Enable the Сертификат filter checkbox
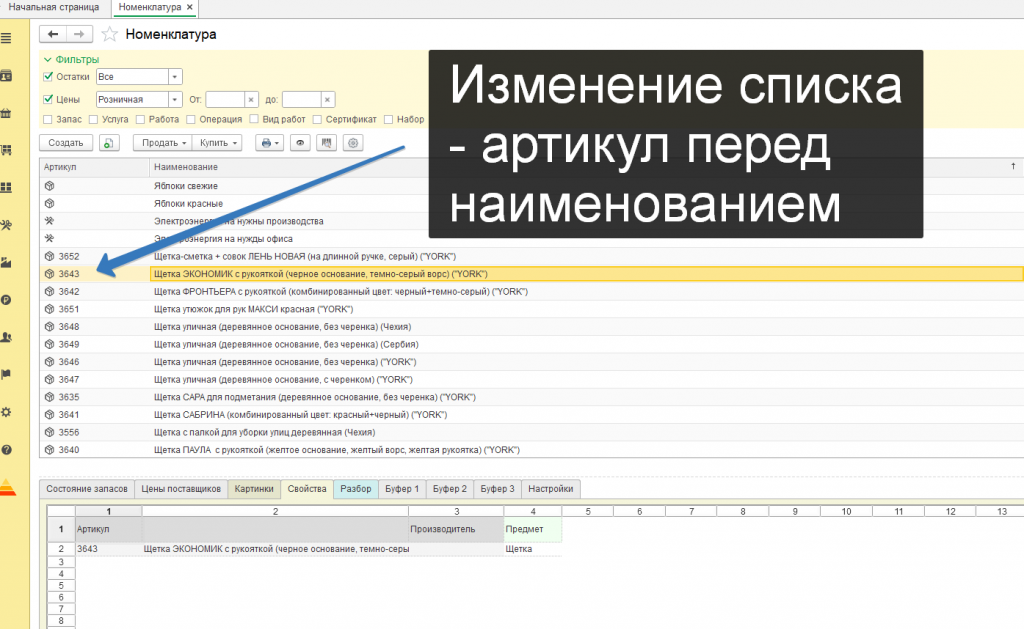The image size is (1024, 629). [317, 120]
